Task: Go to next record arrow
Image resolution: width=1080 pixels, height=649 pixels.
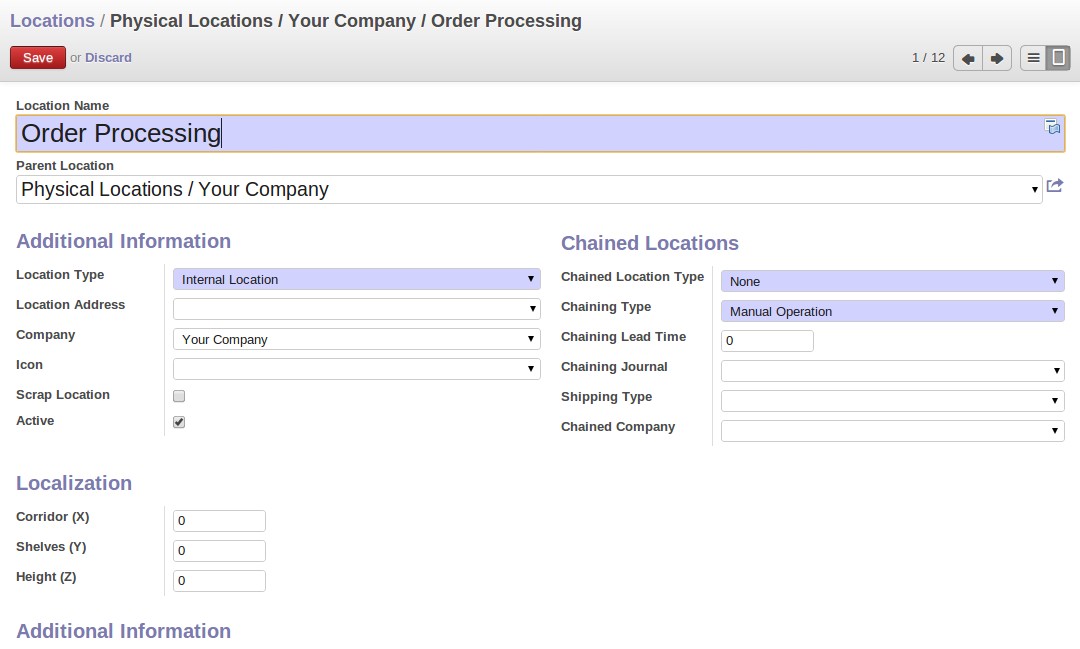Action: click(x=997, y=58)
